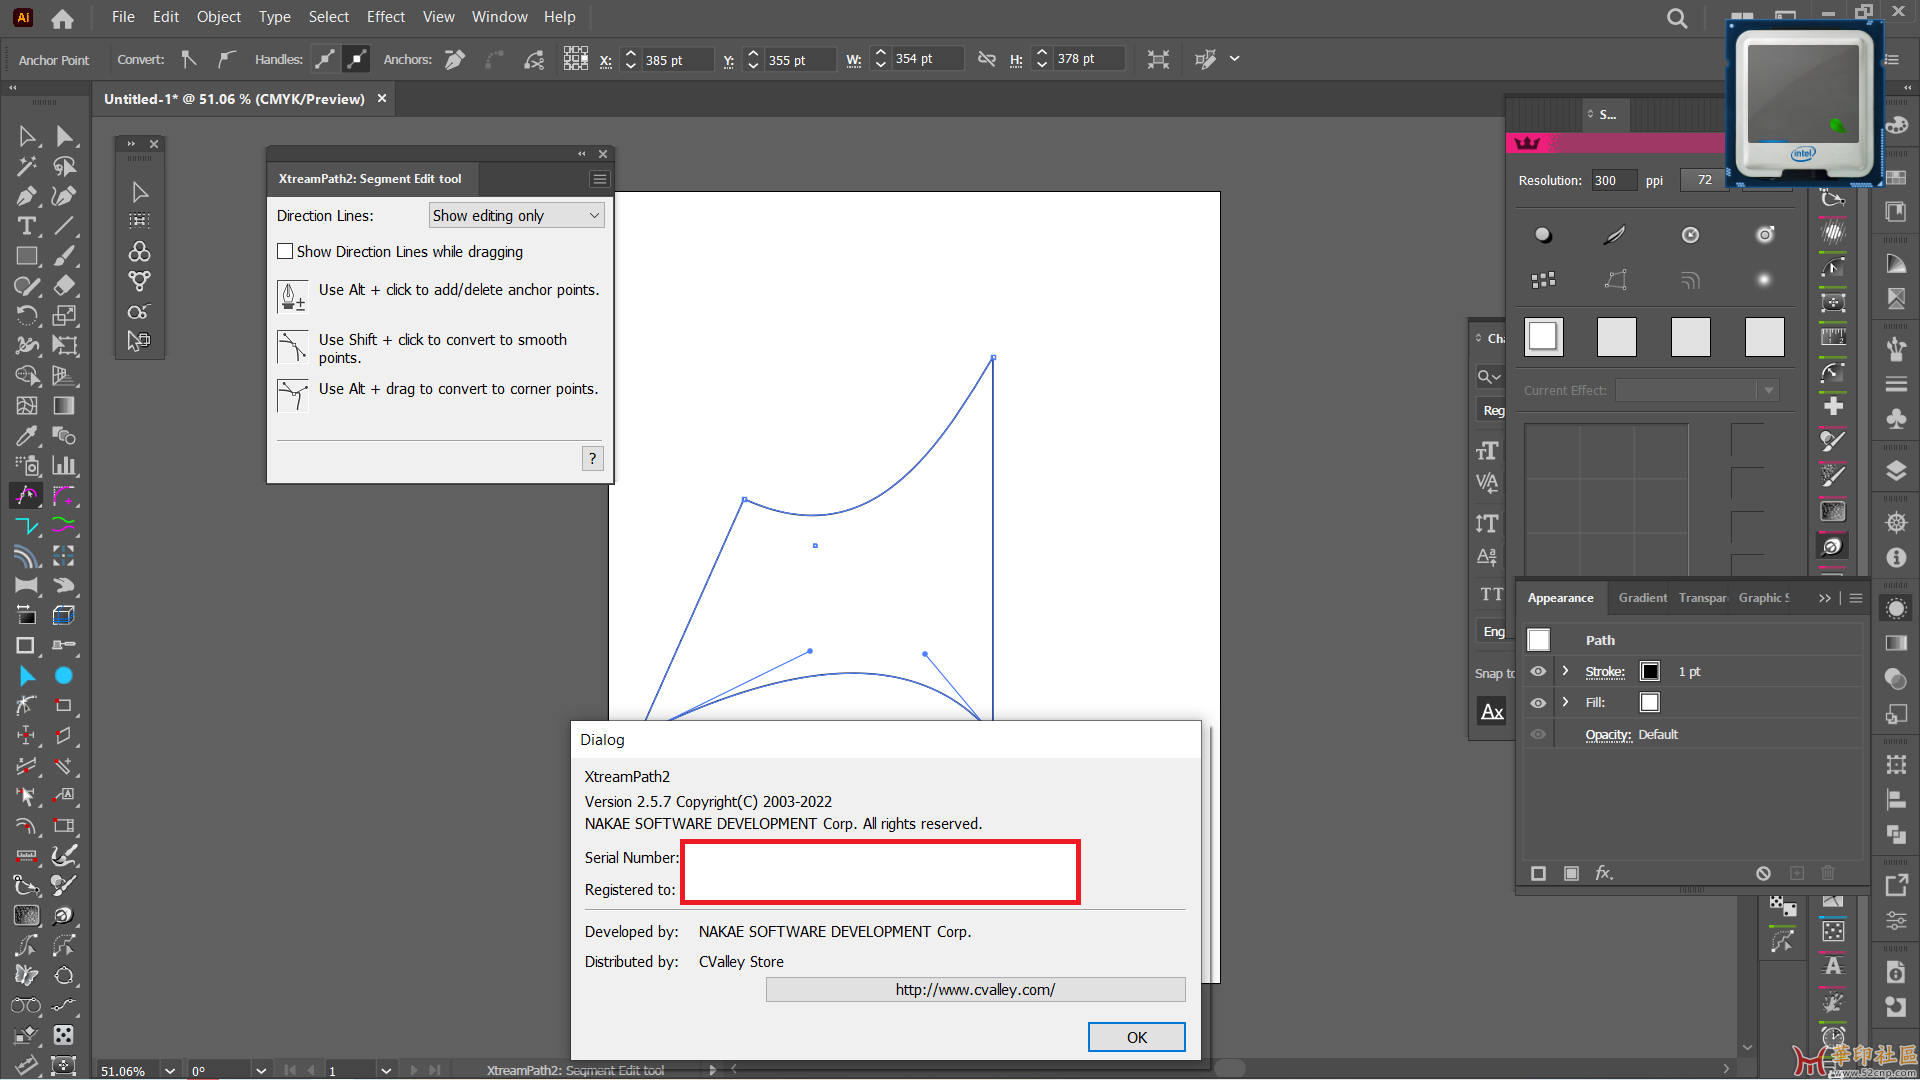Click the Resolution 300 ppi field
This screenshot has width=1920, height=1080.
pyautogui.click(x=1613, y=181)
